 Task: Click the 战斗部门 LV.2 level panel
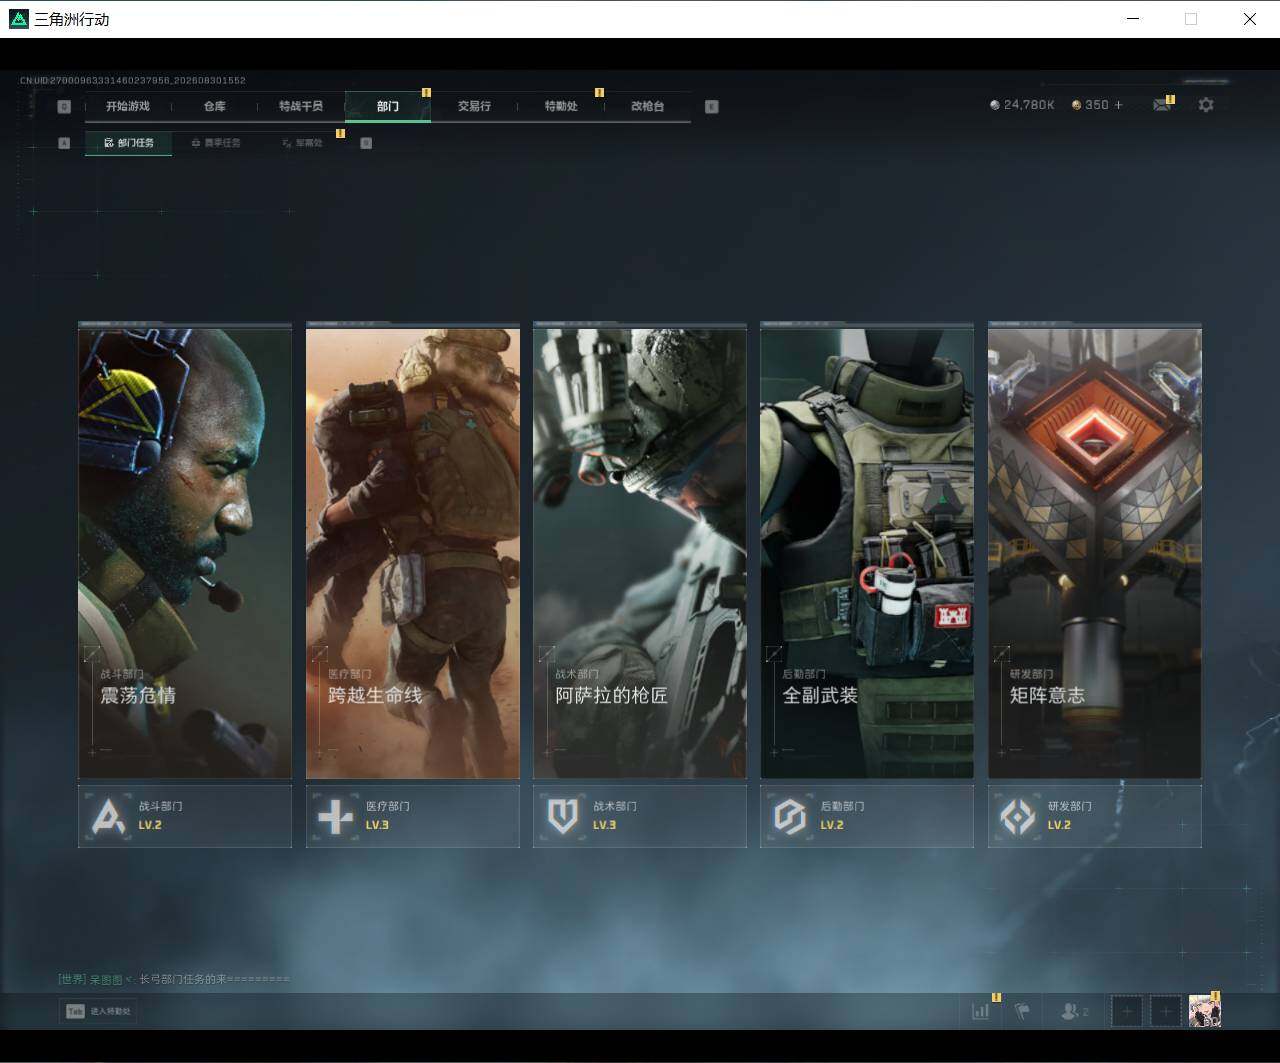[x=185, y=816]
